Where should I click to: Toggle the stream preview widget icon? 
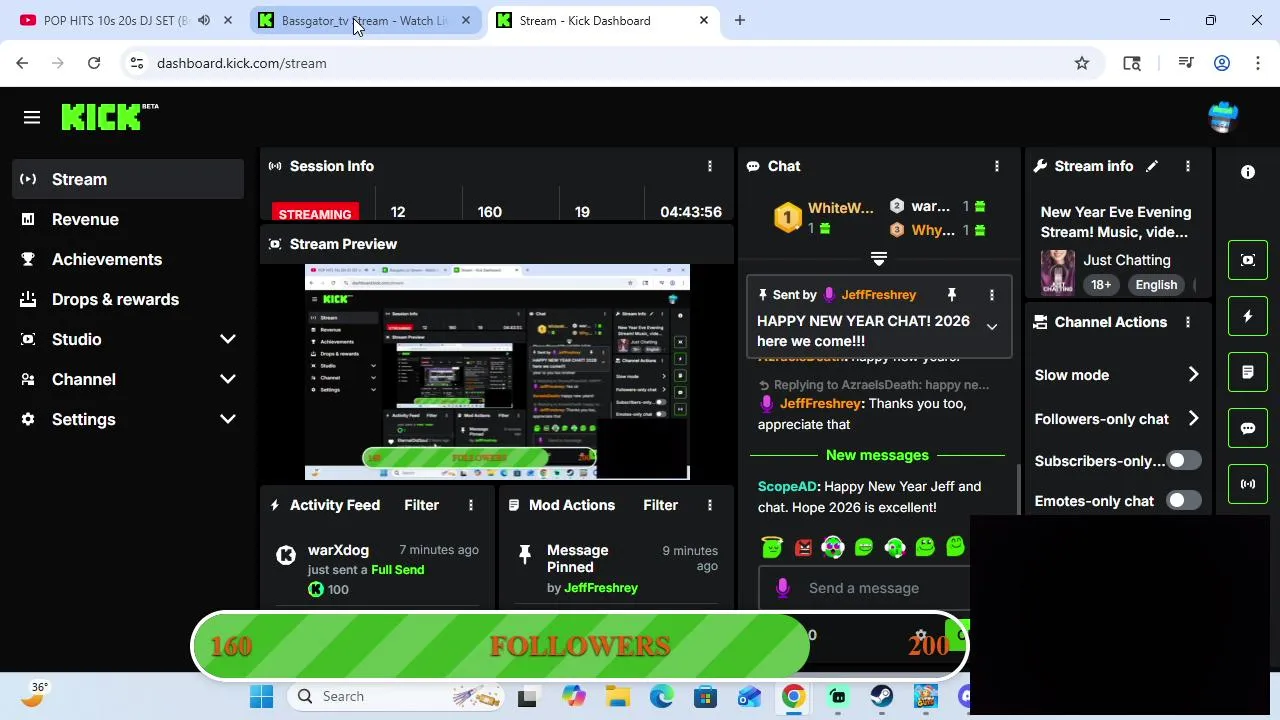tap(1248, 260)
